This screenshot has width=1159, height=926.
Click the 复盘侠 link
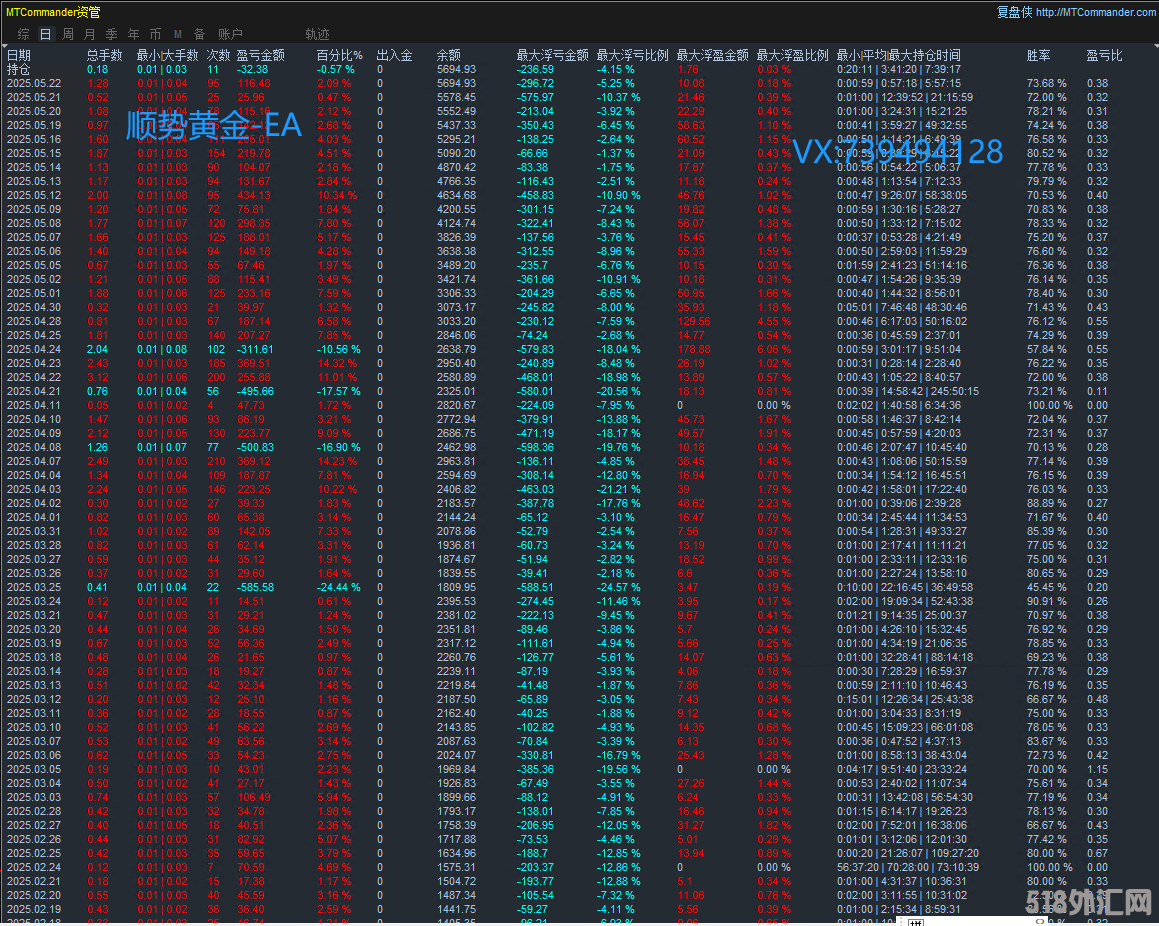click(1014, 12)
